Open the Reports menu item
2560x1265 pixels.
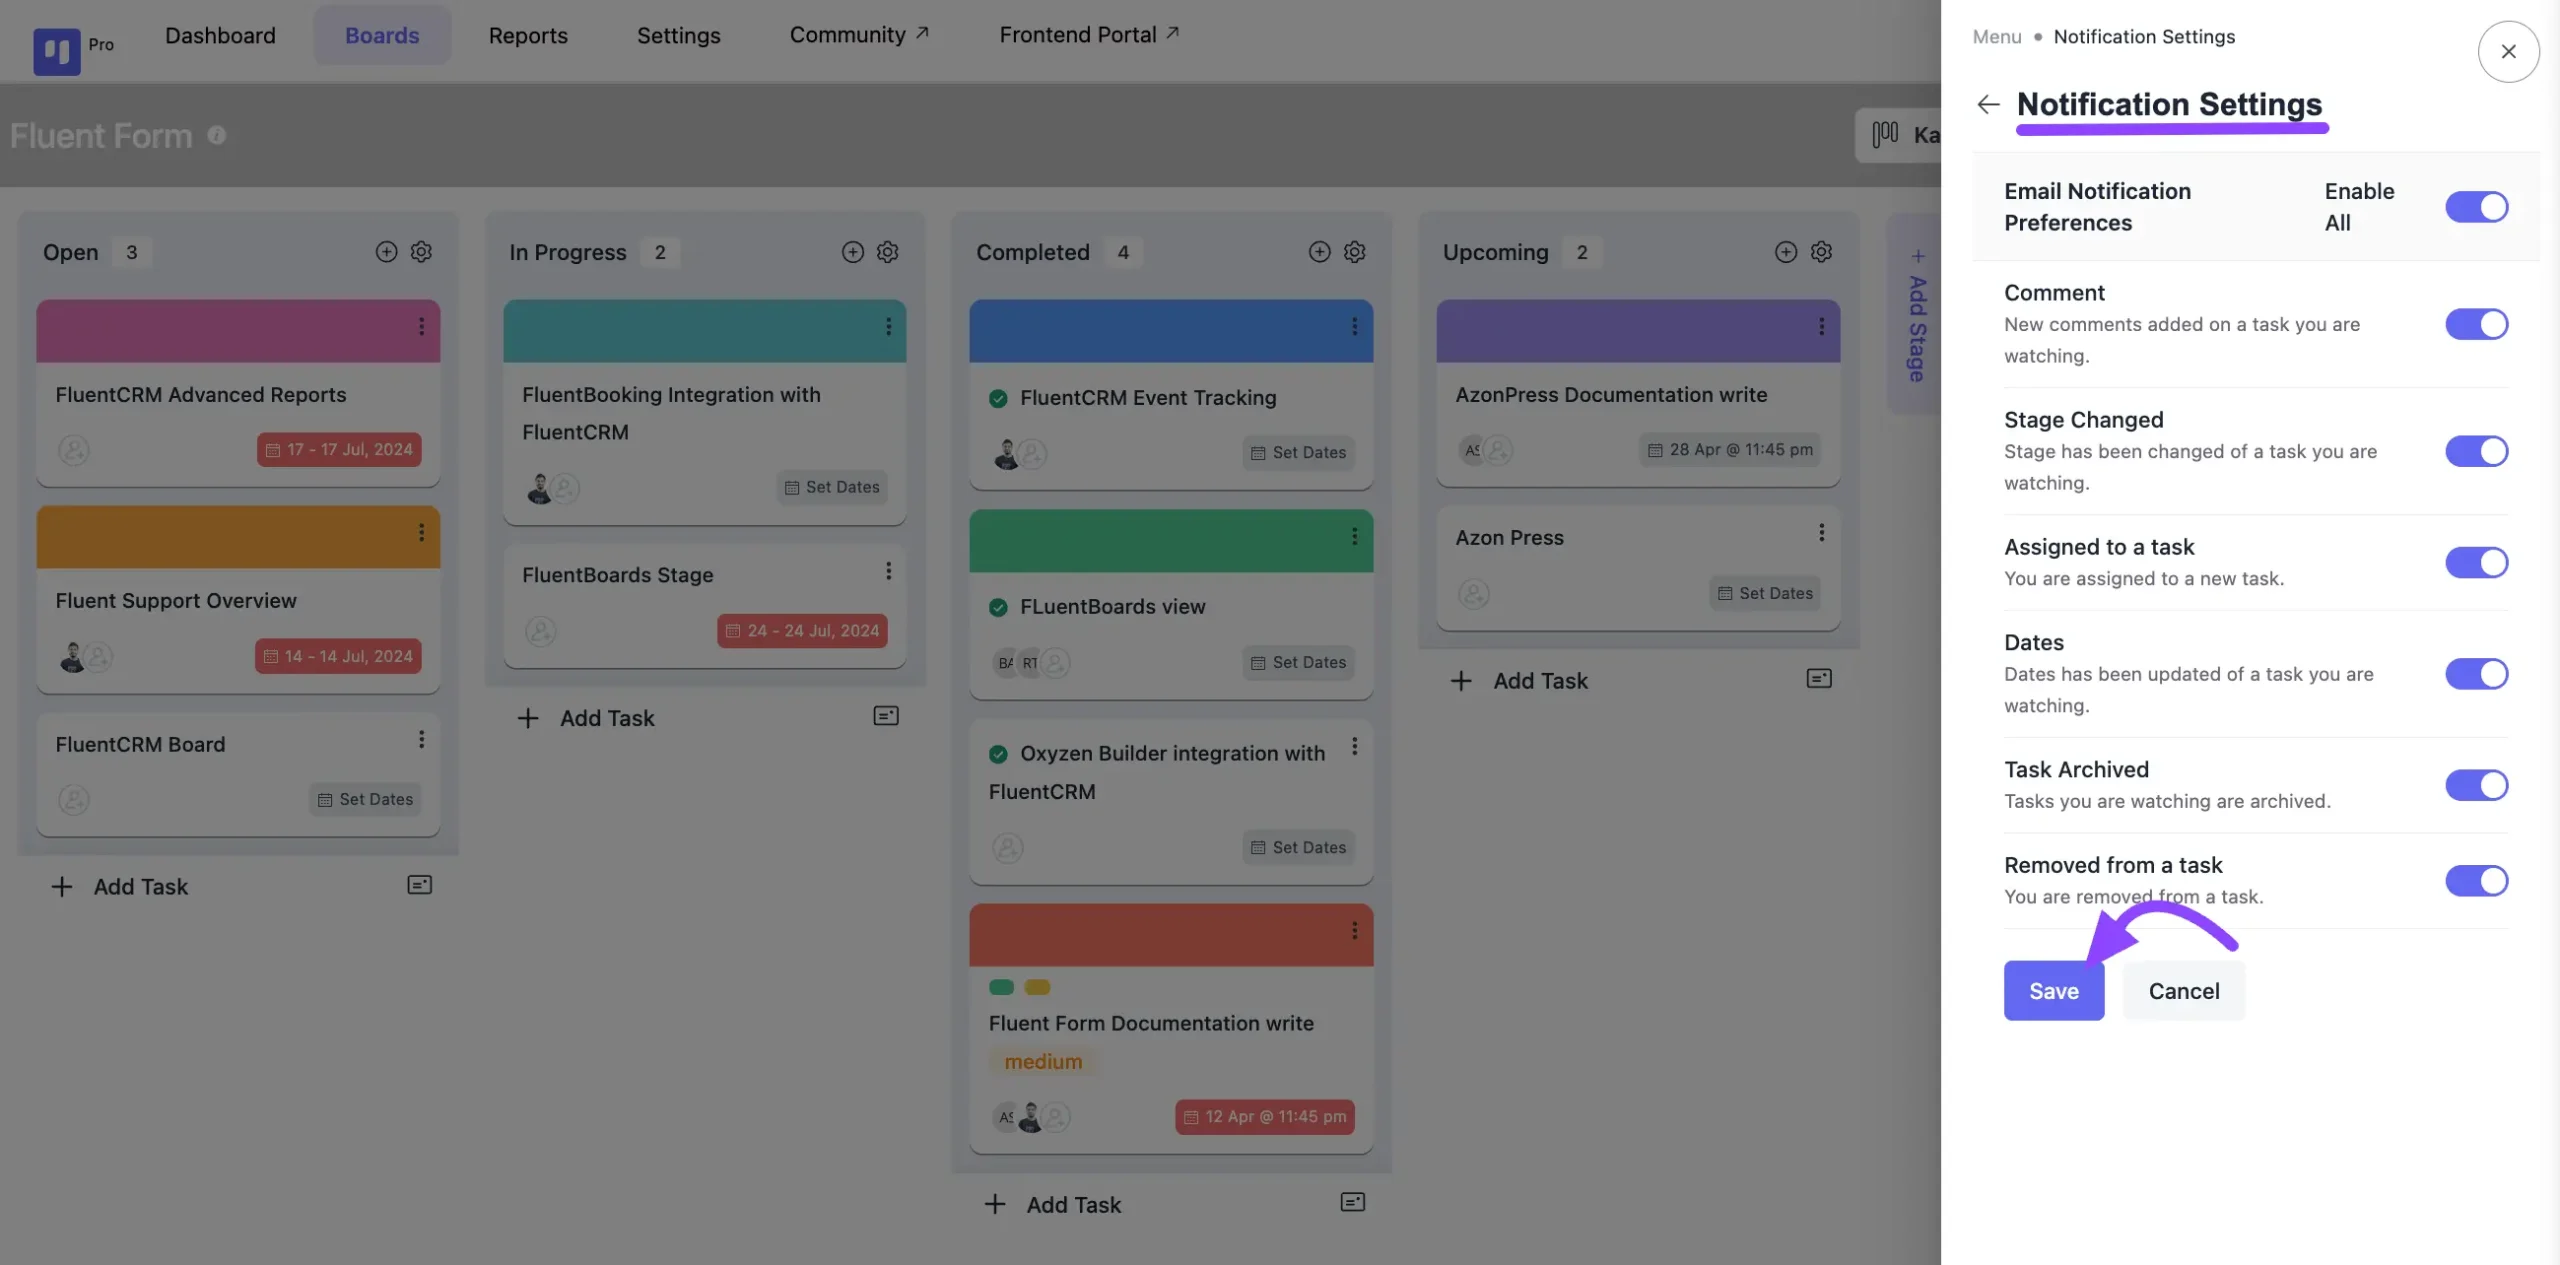point(528,36)
